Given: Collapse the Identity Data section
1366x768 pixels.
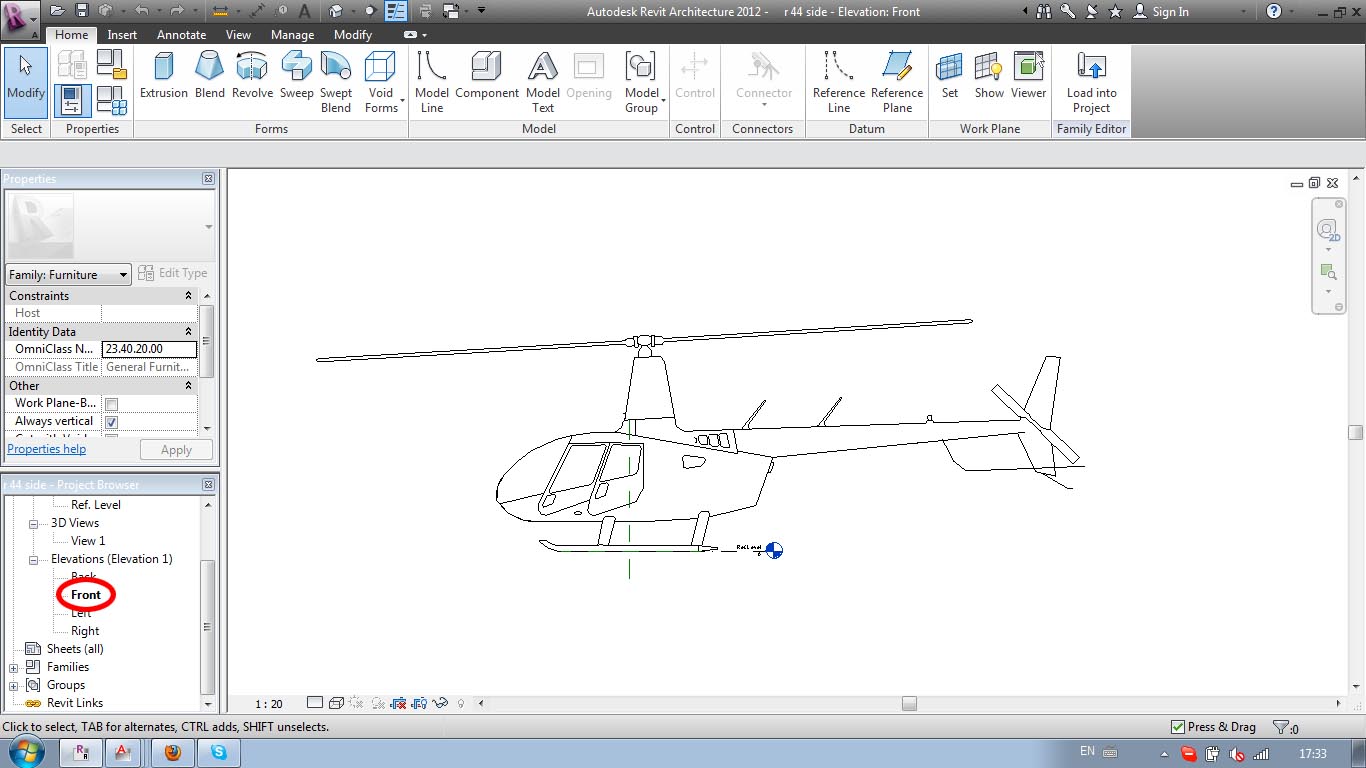Looking at the screenshot, I should tap(188, 332).
